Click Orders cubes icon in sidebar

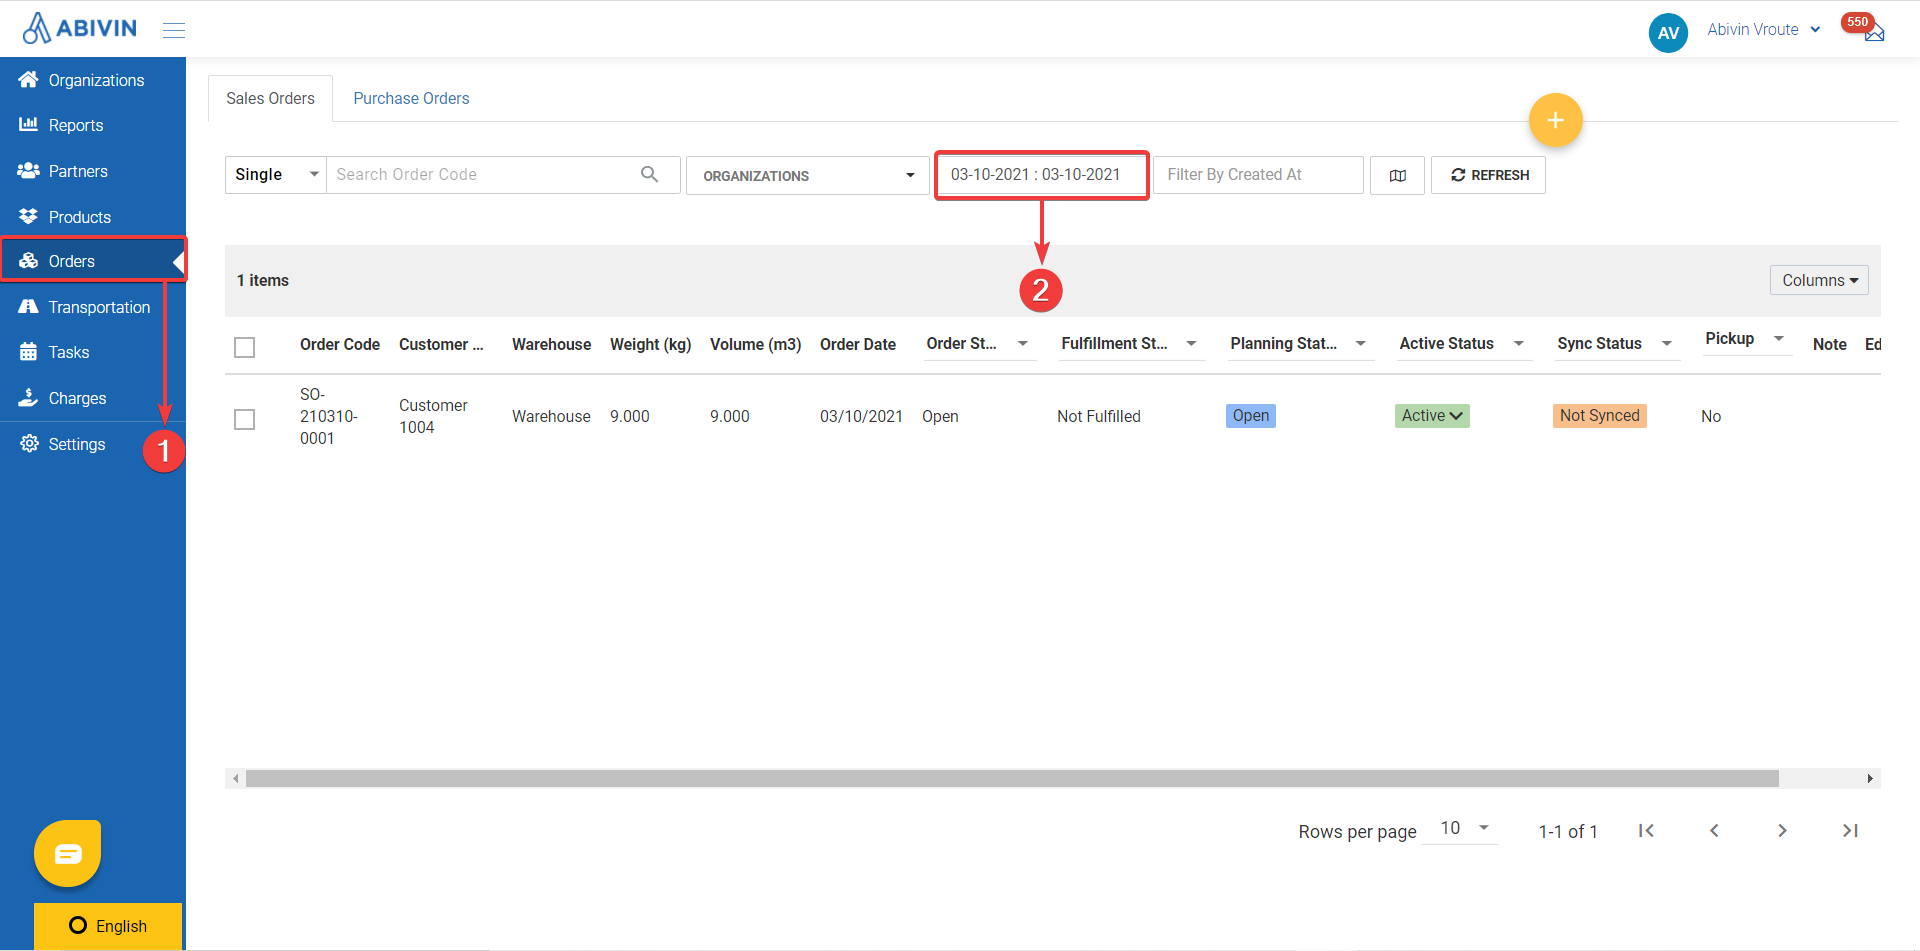point(28,261)
